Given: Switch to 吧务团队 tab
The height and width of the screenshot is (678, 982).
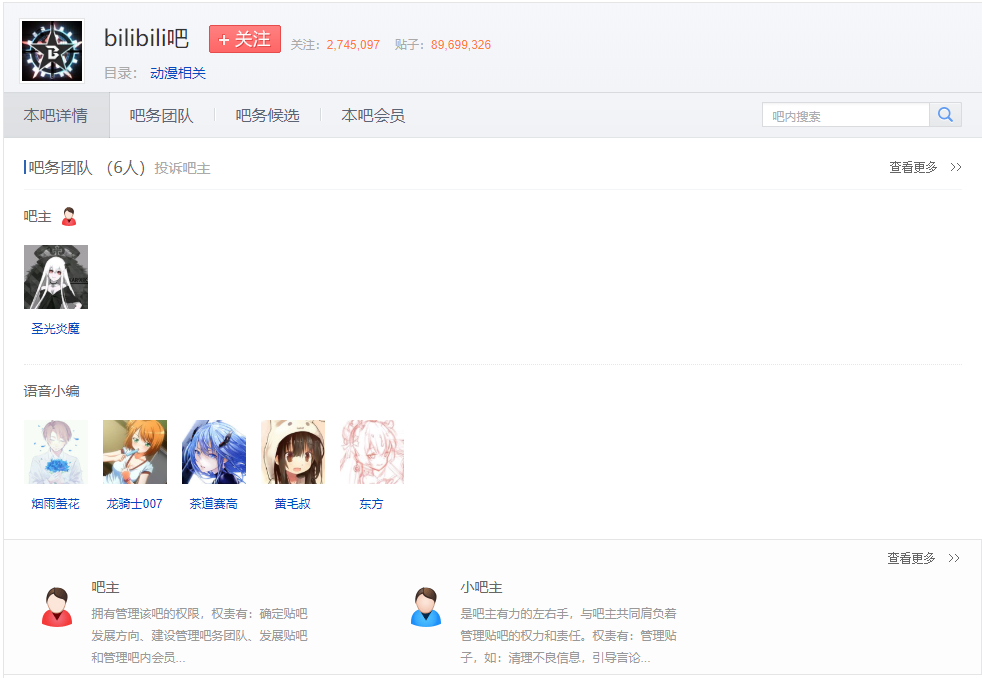Looking at the screenshot, I should [161, 116].
